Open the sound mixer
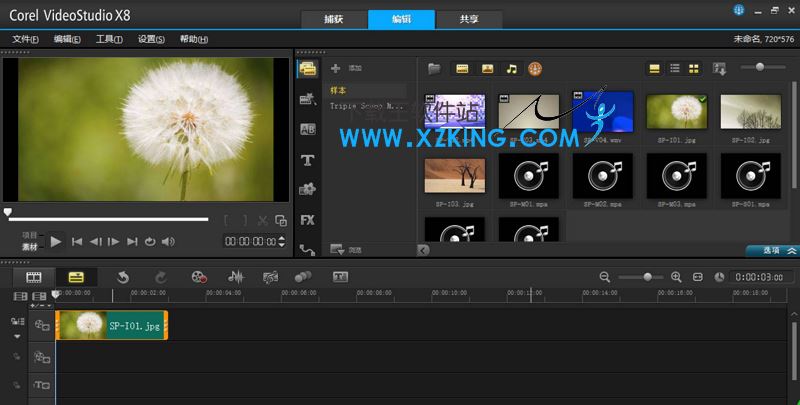This screenshot has width=800, height=405. [236, 277]
